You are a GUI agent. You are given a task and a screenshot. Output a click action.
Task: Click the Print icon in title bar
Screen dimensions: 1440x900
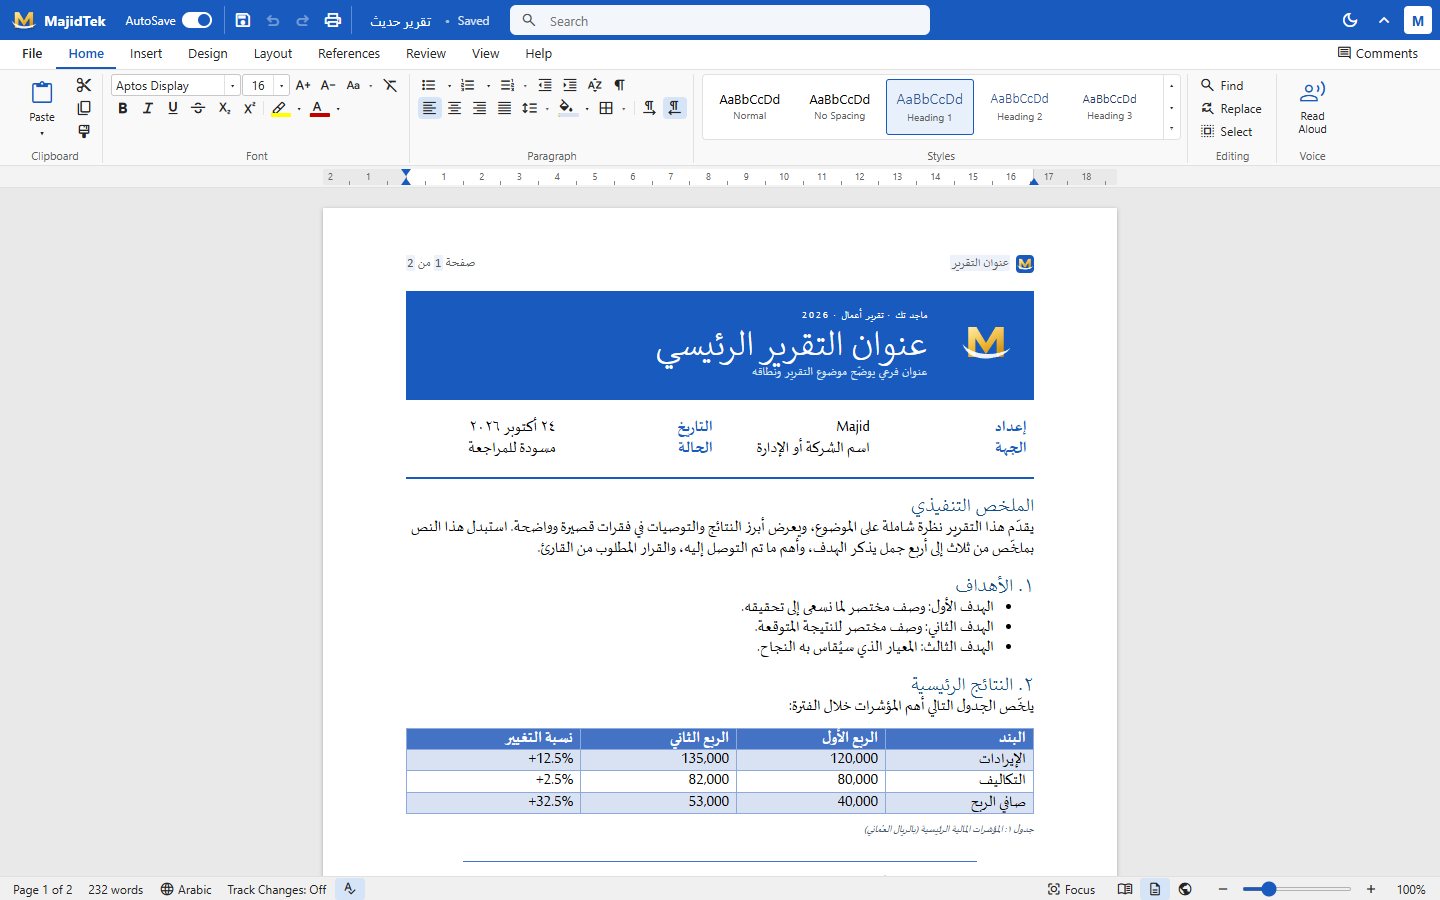pos(333,20)
